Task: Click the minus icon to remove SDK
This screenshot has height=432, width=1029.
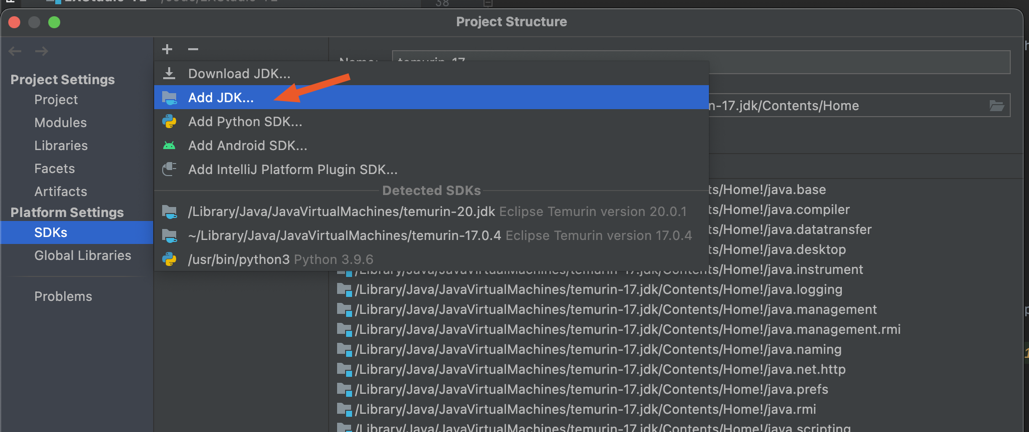Action: [x=192, y=49]
